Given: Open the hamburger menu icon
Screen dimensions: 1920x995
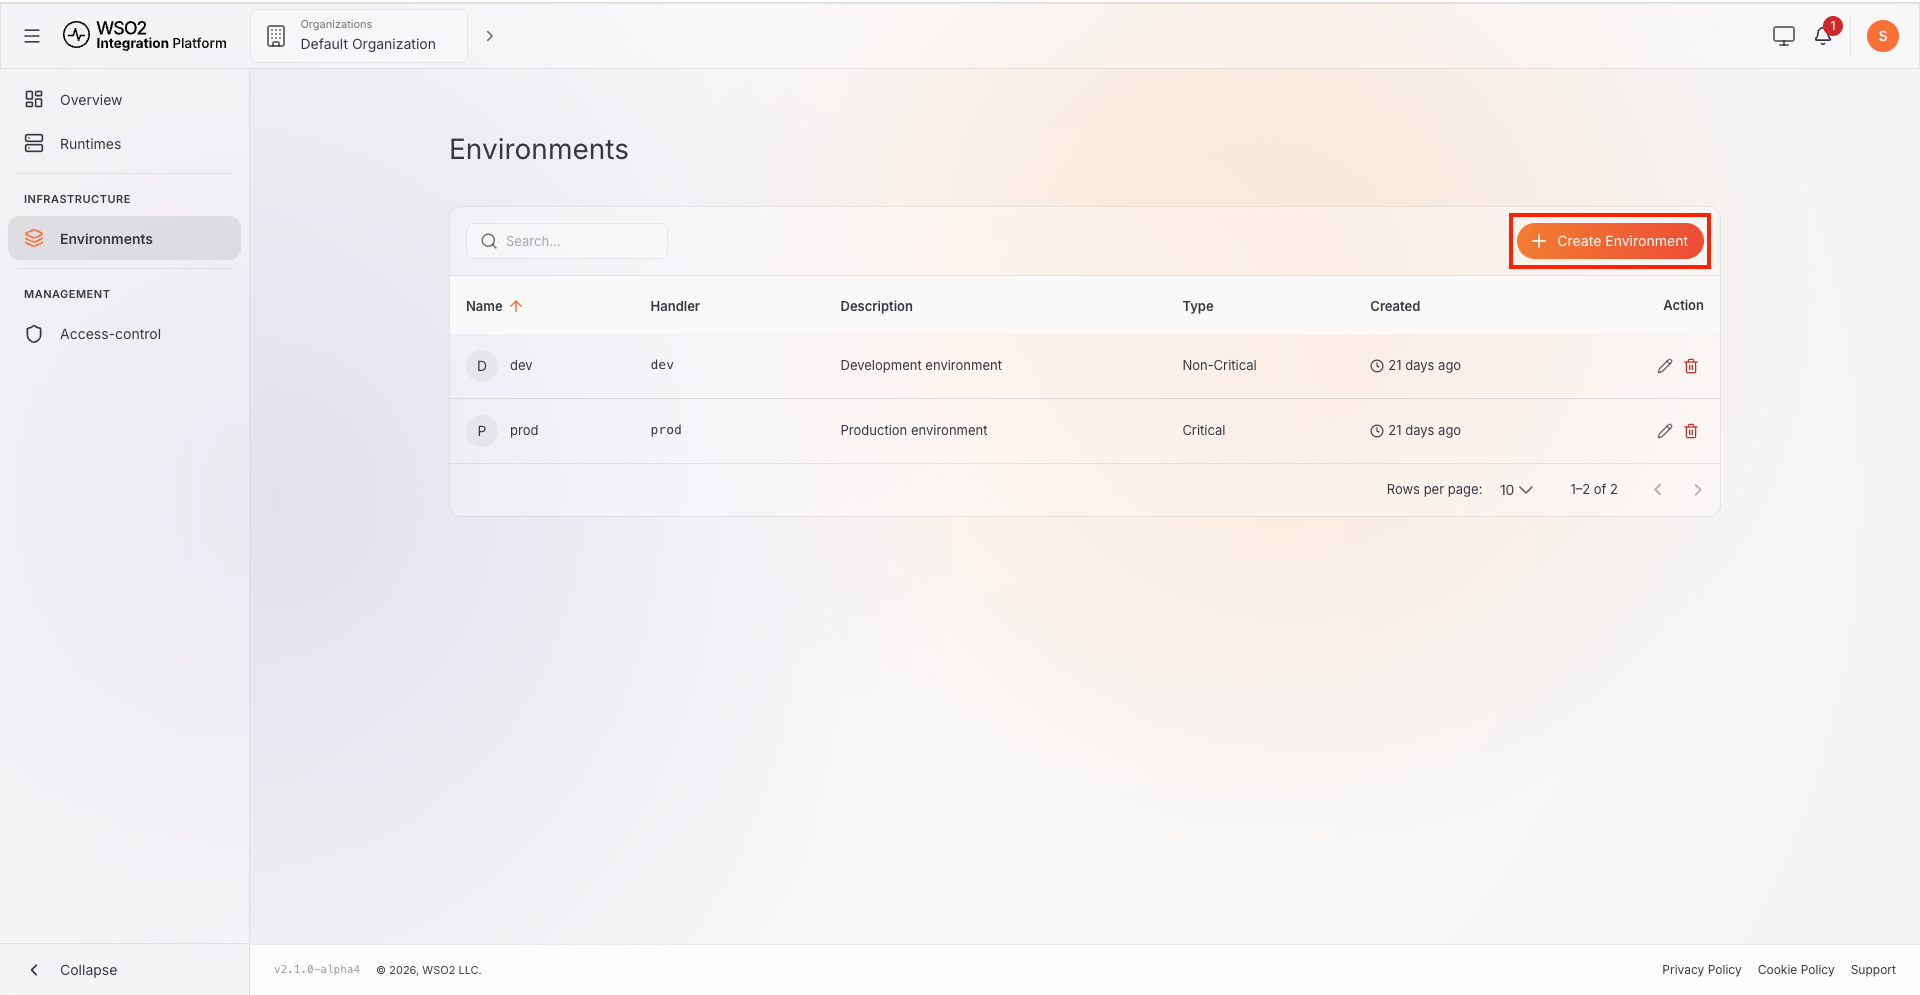Looking at the screenshot, I should click(32, 36).
